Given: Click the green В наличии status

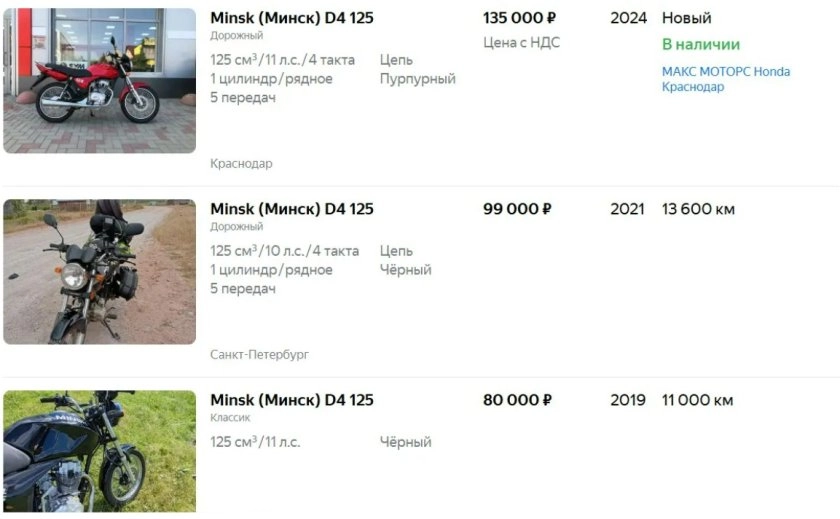Looking at the screenshot, I should click(x=701, y=44).
